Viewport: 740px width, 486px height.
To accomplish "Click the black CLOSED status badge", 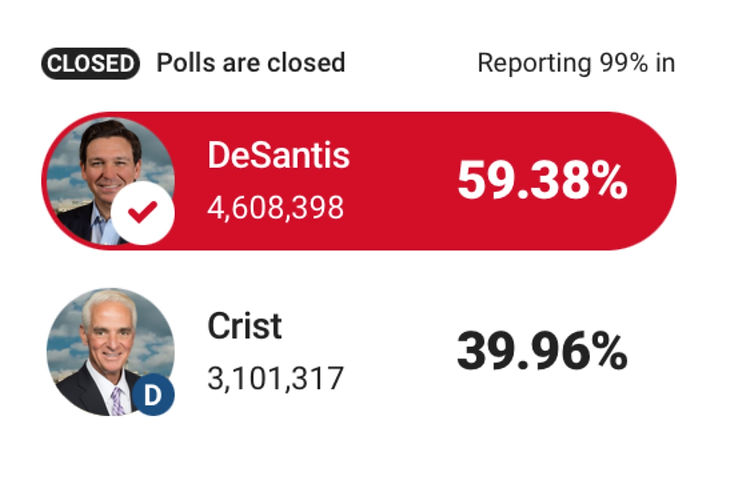I will point(91,63).
